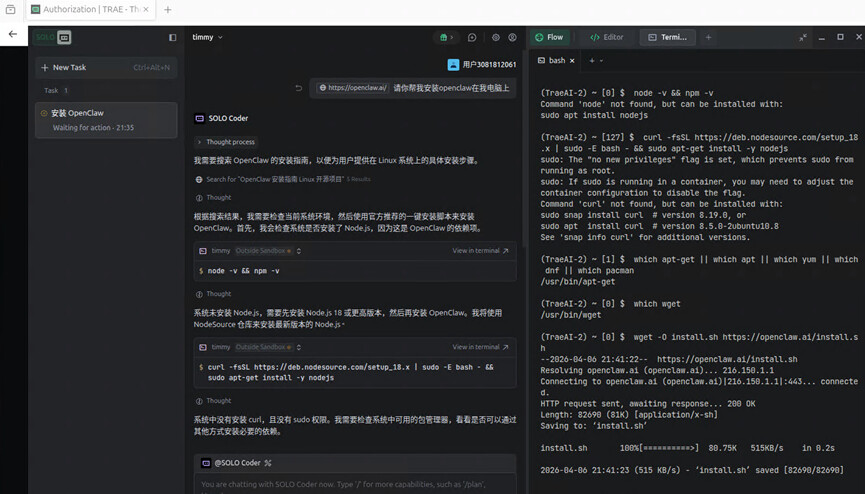Select the 安装 OpenClaw task item
The height and width of the screenshot is (494, 865).
pos(106,120)
